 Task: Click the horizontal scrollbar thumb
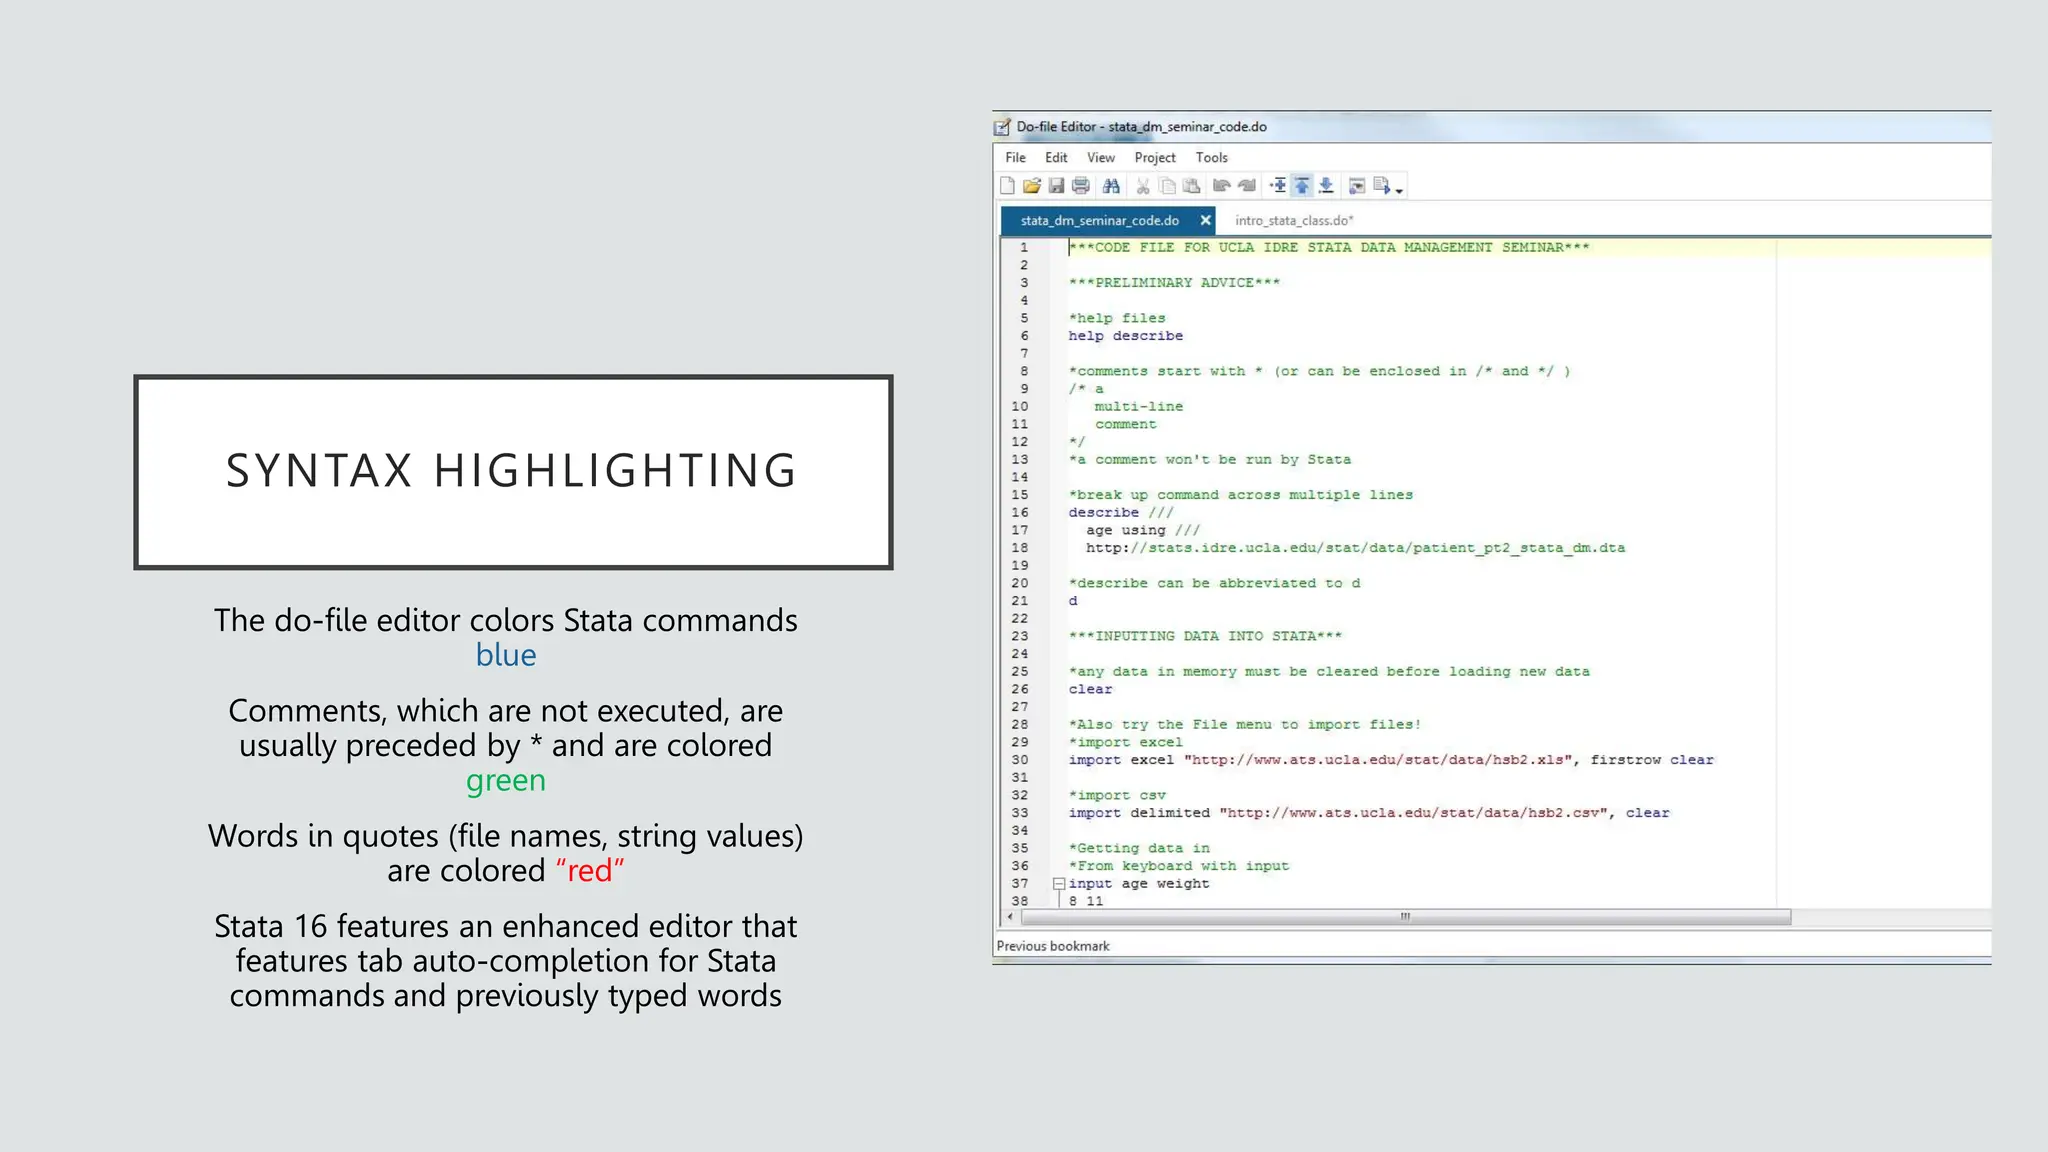point(1405,917)
